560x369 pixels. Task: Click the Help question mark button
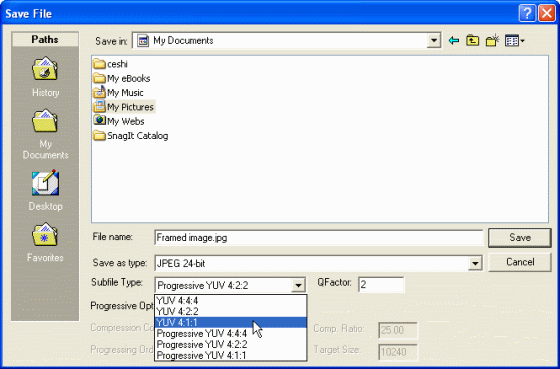coord(527,14)
